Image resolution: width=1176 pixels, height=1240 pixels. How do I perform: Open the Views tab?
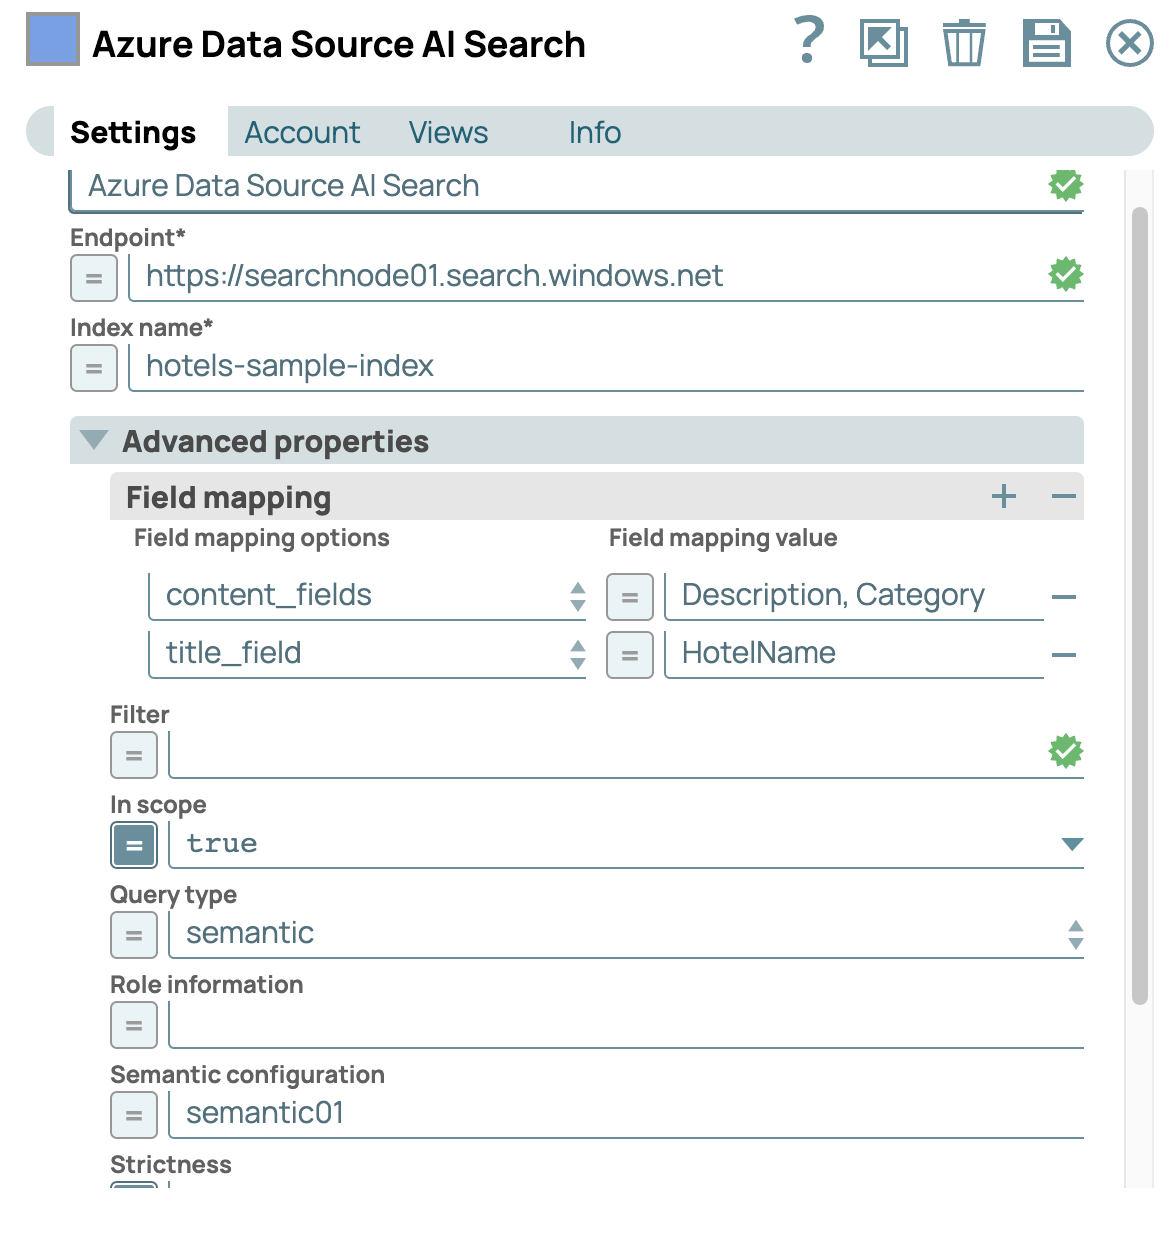coord(448,132)
